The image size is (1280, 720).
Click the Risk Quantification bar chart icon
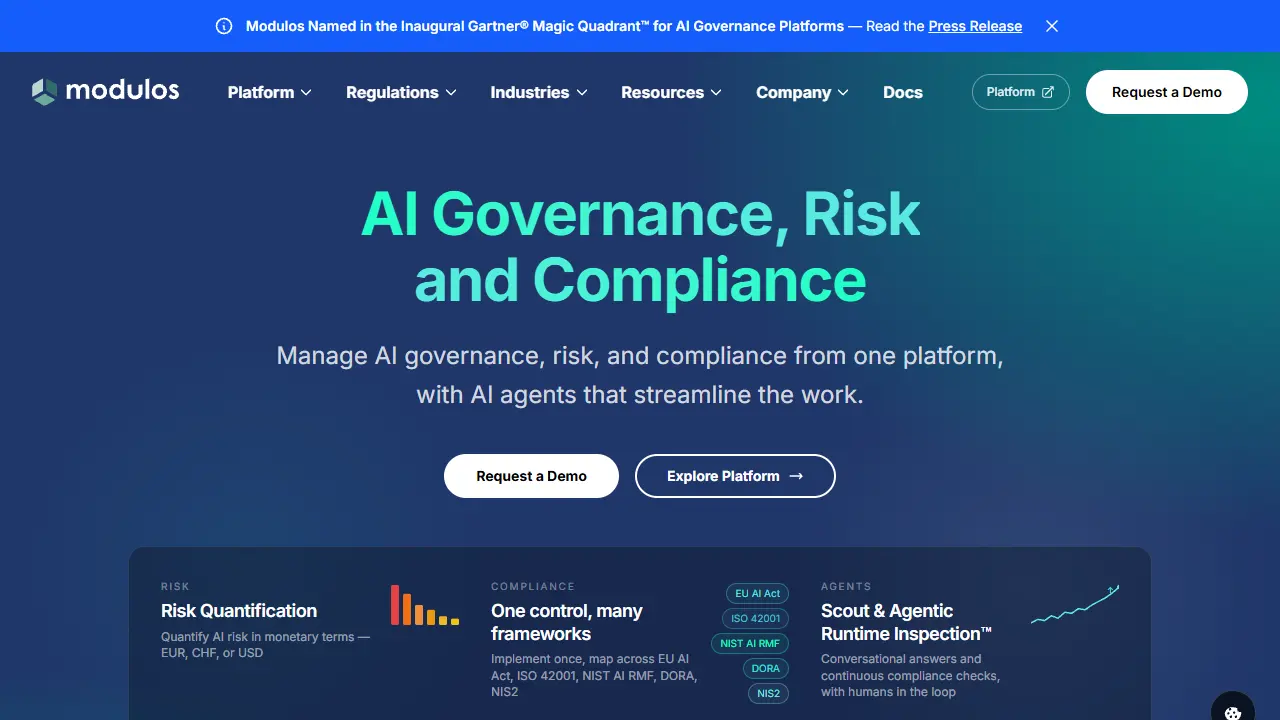(x=425, y=605)
